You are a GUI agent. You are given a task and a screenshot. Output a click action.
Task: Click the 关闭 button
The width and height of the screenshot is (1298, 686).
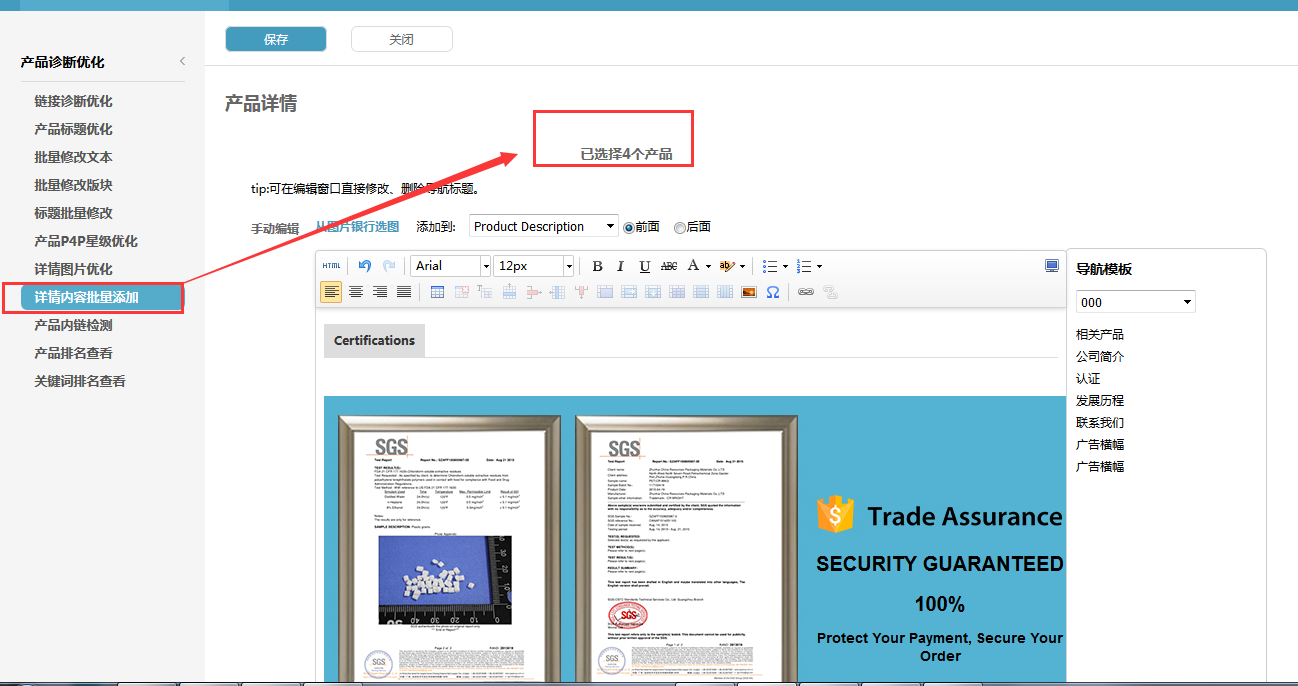coord(402,39)
